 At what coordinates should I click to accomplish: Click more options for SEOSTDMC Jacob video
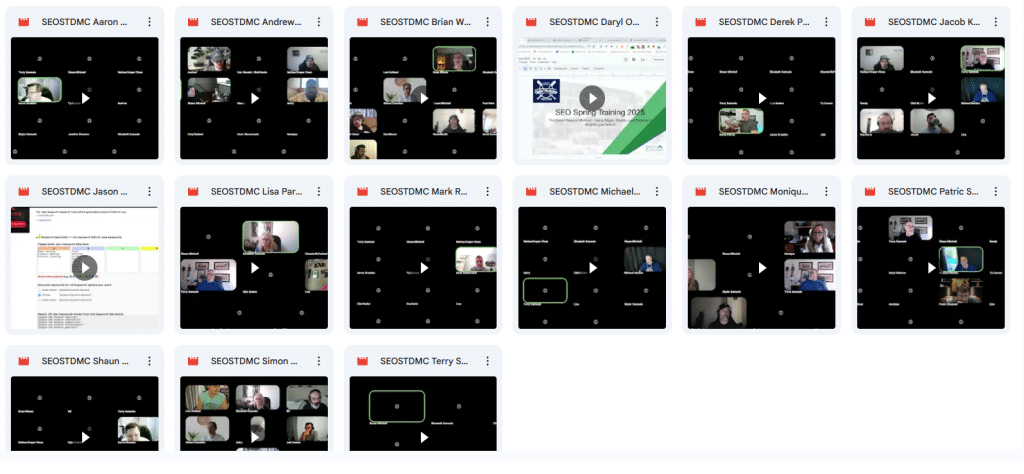coord(996,22)
